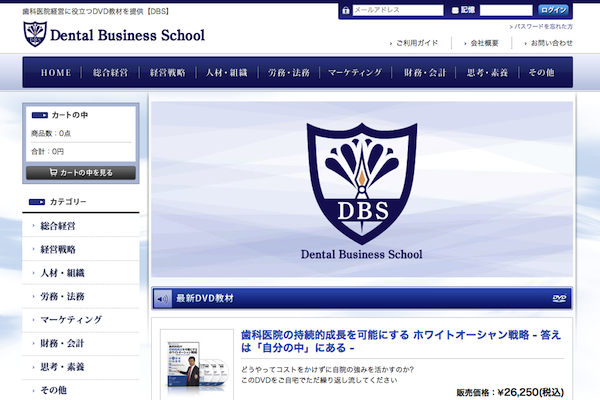Click the DVD logo icon in section header
The width and height of the screenshot is (600, 400).
(559, 298)
